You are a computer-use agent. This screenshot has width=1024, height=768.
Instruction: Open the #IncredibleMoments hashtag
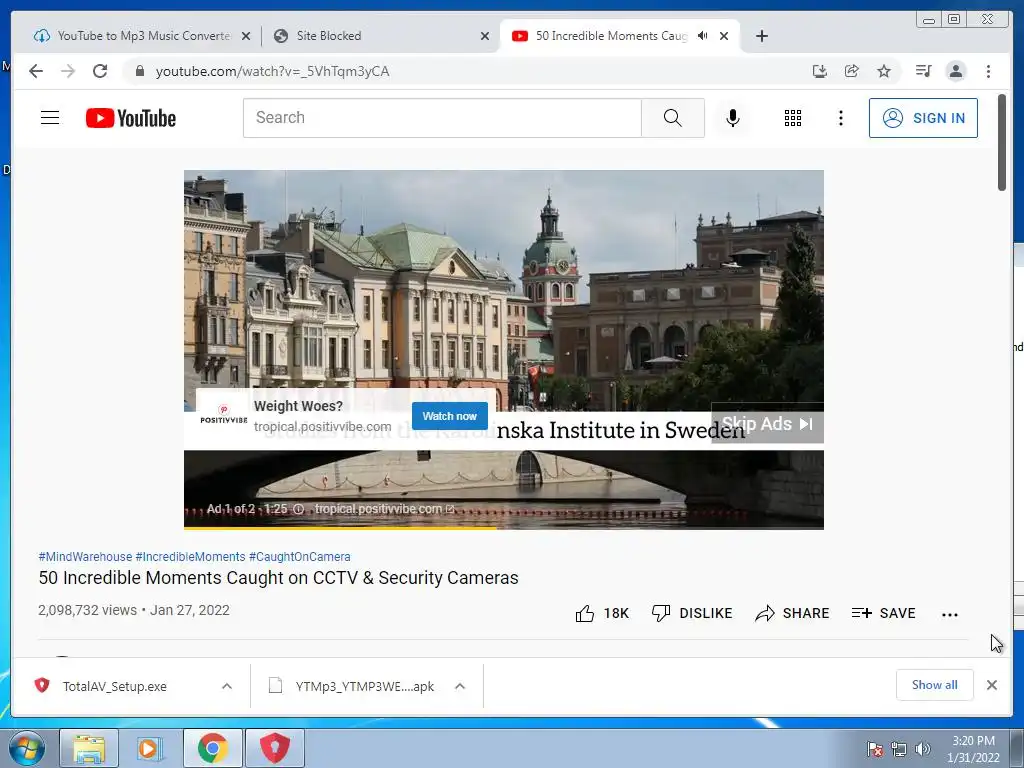(x=190, y=557)
